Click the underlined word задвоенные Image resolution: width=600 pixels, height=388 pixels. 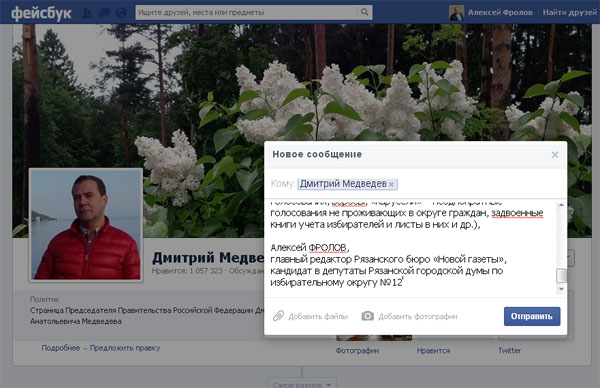[517, 213]
